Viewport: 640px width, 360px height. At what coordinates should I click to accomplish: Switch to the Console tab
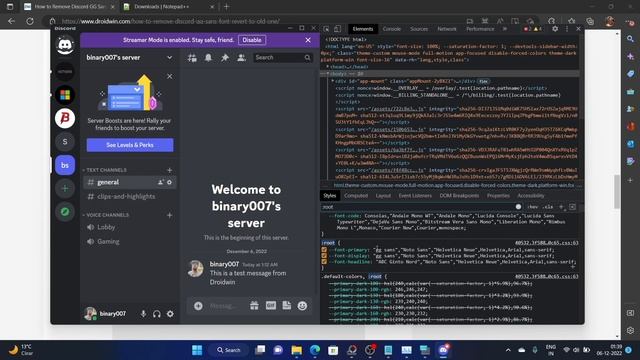pos(392,29)
